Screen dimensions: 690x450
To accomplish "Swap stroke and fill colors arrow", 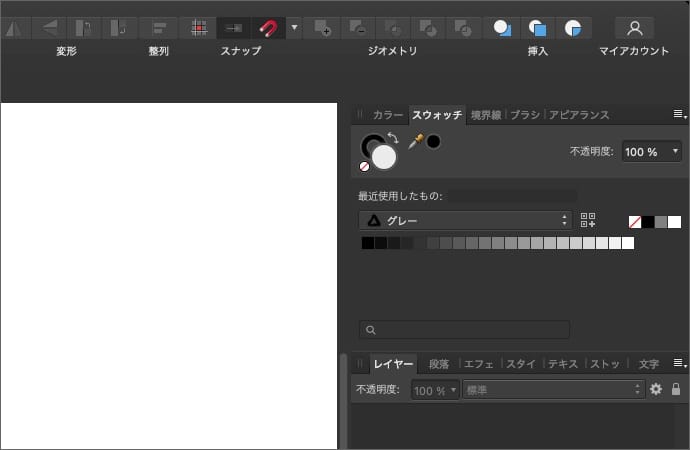I will click(x=393, y=138).
